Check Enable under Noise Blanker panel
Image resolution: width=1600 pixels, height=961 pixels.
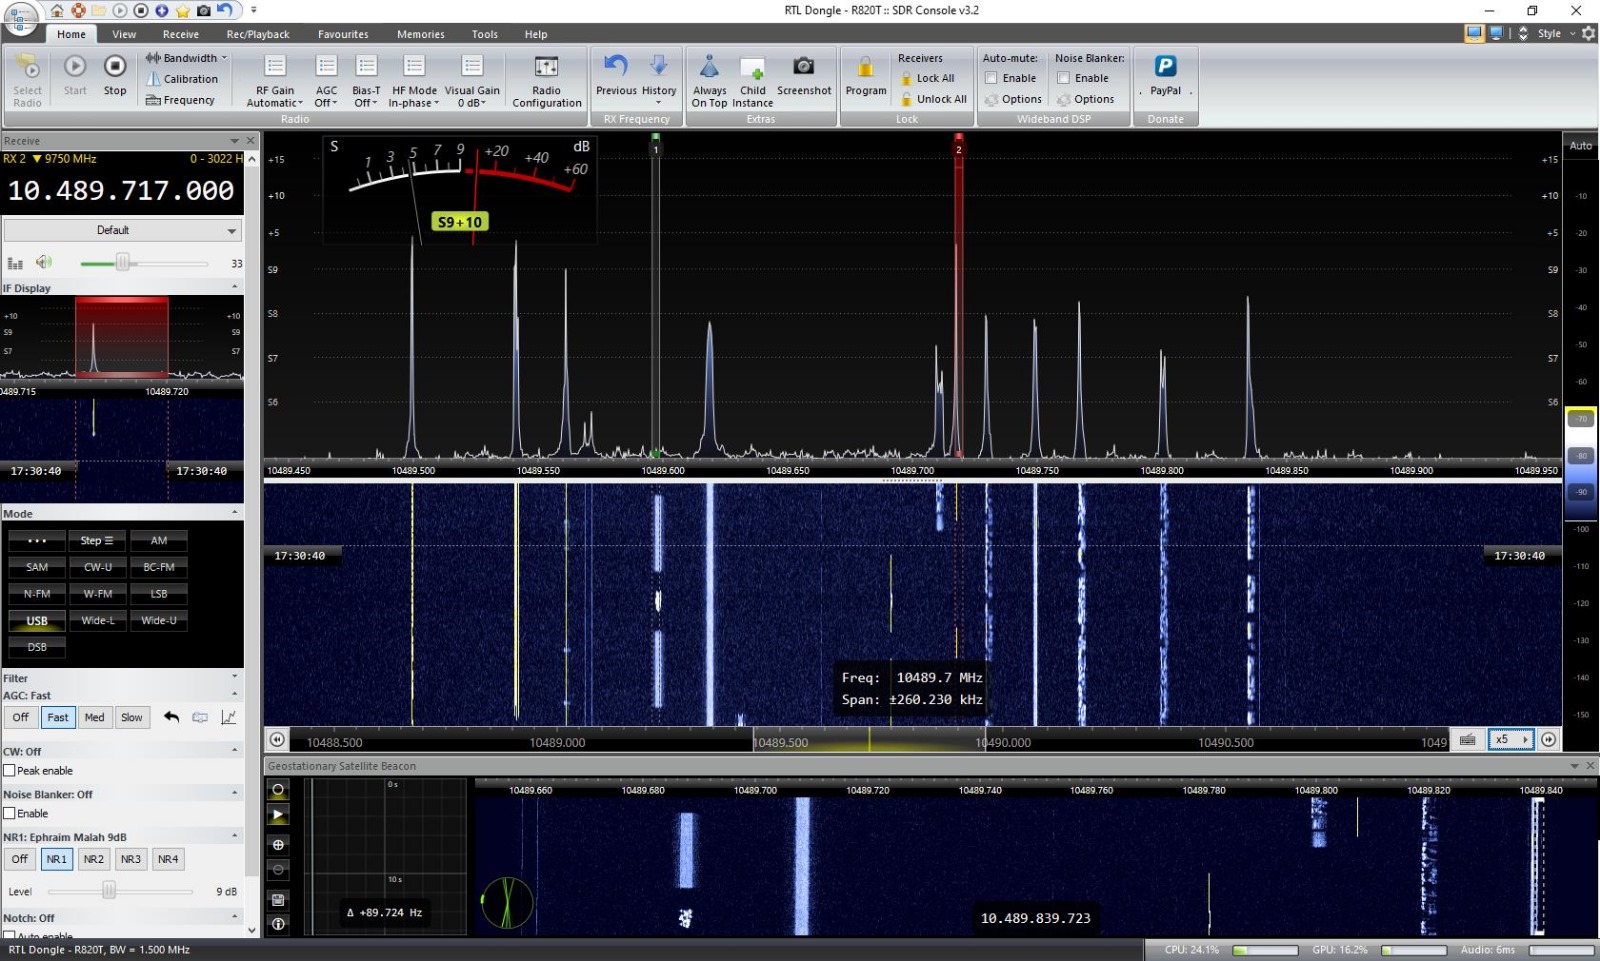click(9, 814)
